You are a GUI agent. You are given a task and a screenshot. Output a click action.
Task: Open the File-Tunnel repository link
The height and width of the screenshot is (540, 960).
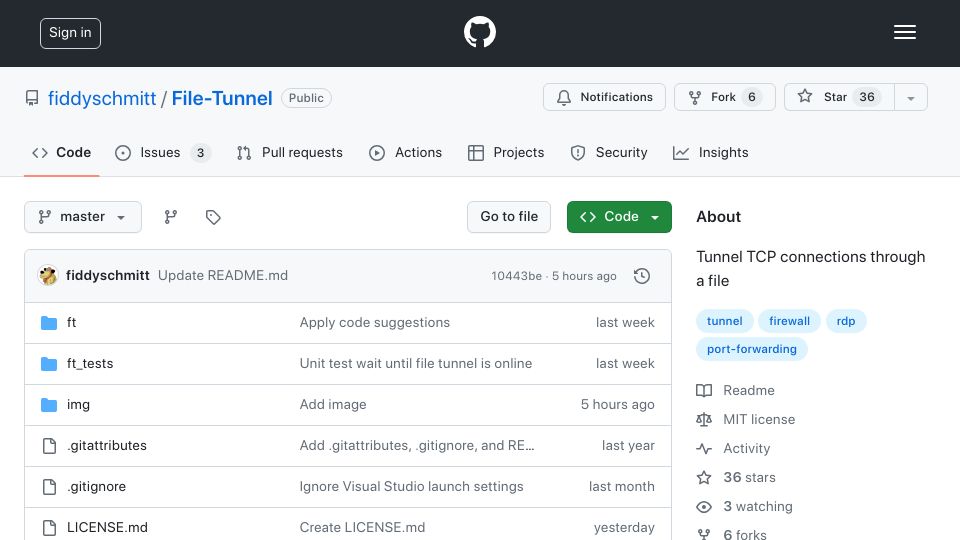[222, 98]
